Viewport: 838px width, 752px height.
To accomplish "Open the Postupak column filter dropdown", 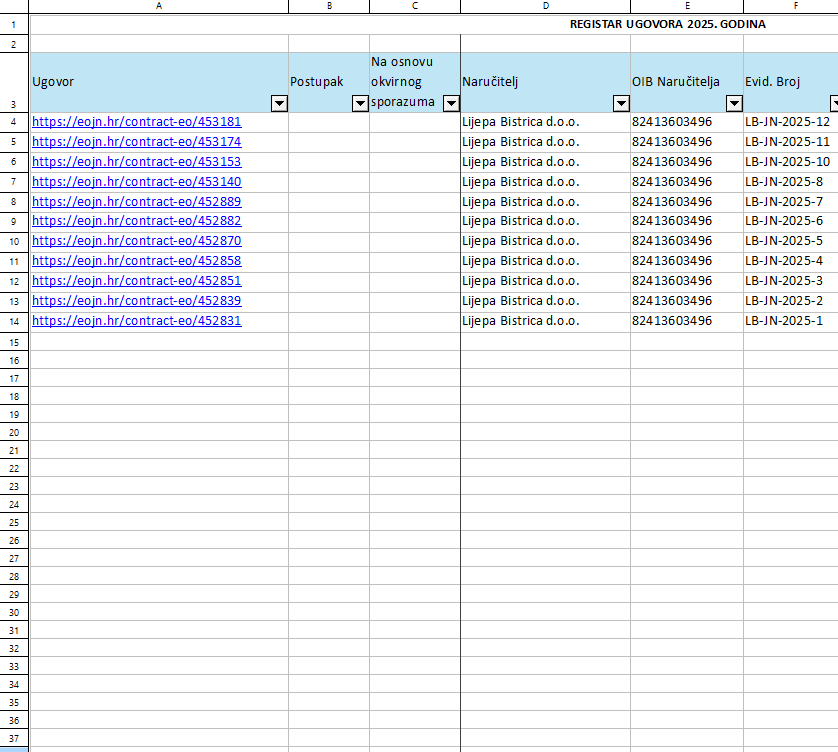I will click(x=361, y=103).
